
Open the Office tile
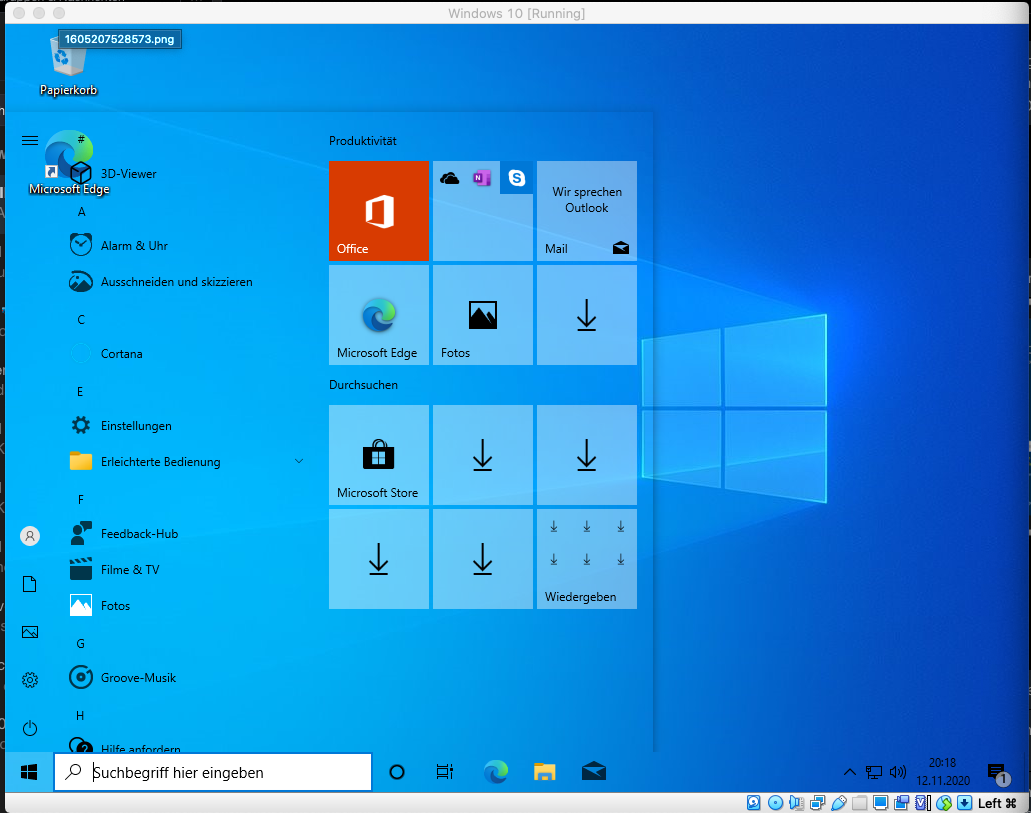(x=379, y=210)
